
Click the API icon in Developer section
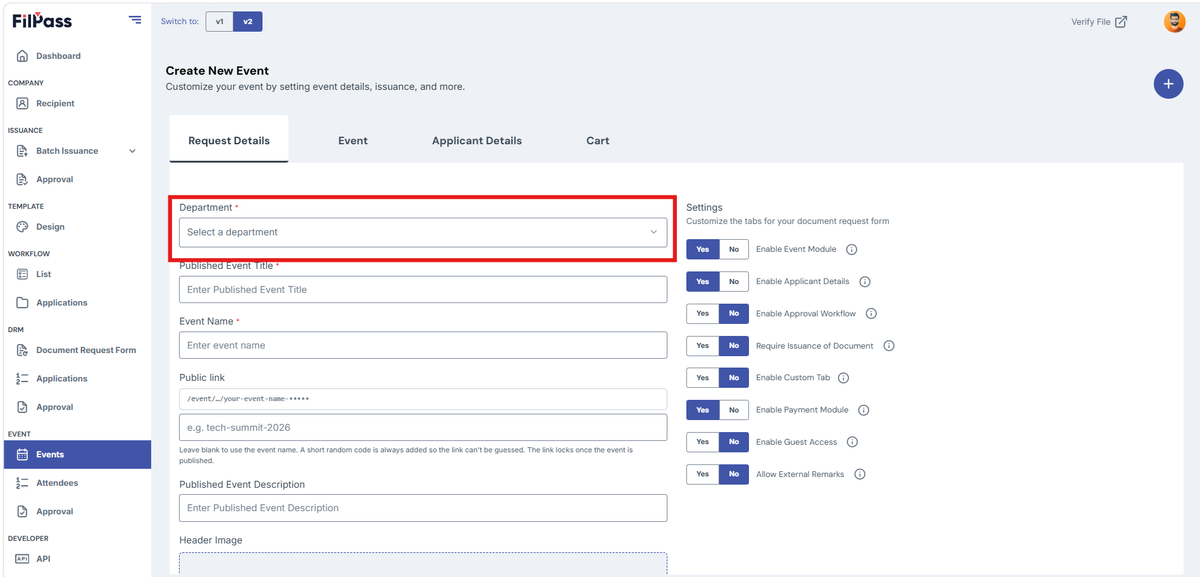tap(22, 559)
